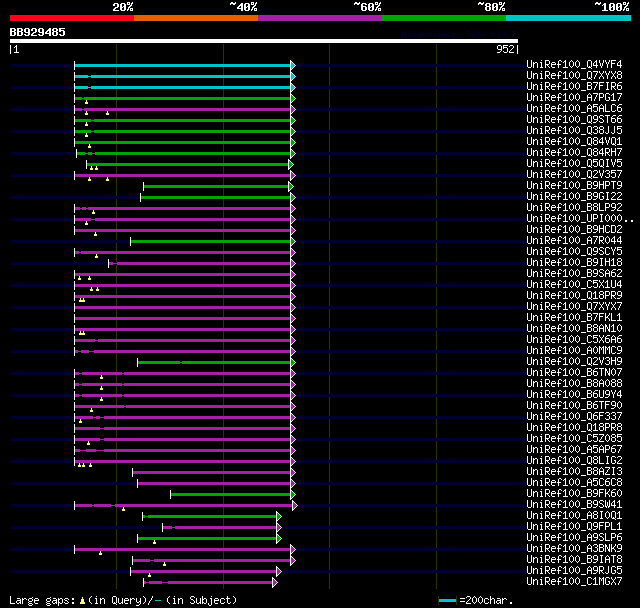Viewport: 640px width, 608px height.
Task: Click UniRef100_B9SA62 label
Action: (574, 274)
